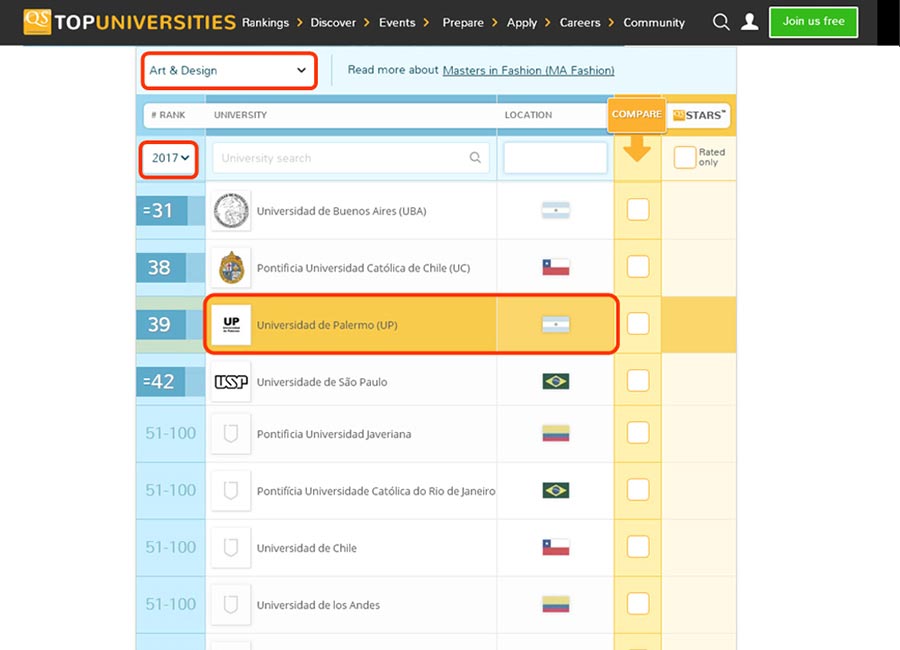Click Colombia flag in Javeriana row
The image size is (900, 650).
[556, 433]
